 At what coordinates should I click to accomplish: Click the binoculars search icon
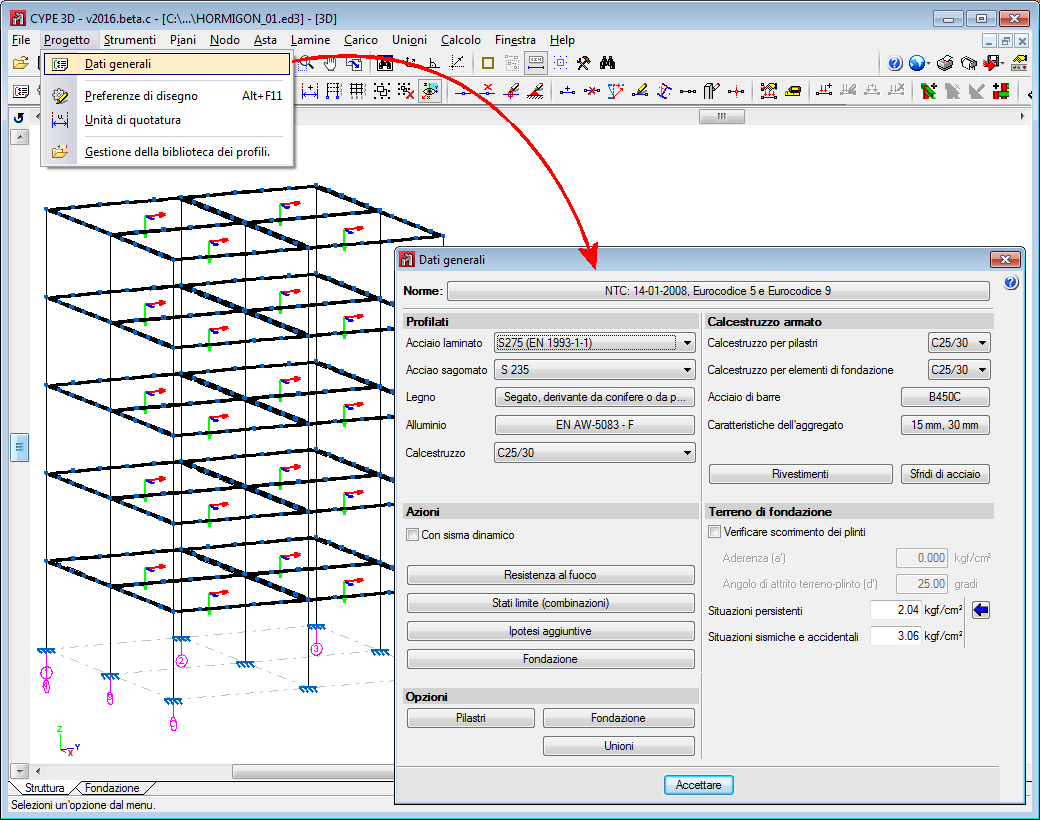608,63
